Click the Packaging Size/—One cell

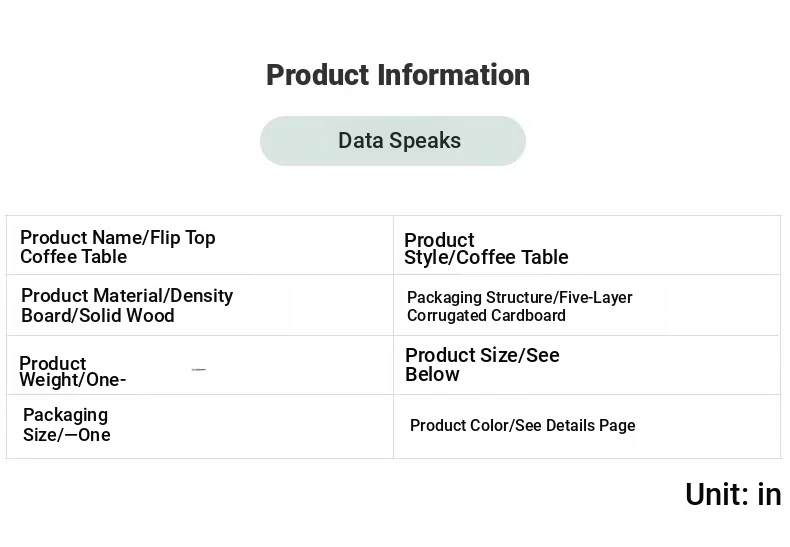[200, 427]
